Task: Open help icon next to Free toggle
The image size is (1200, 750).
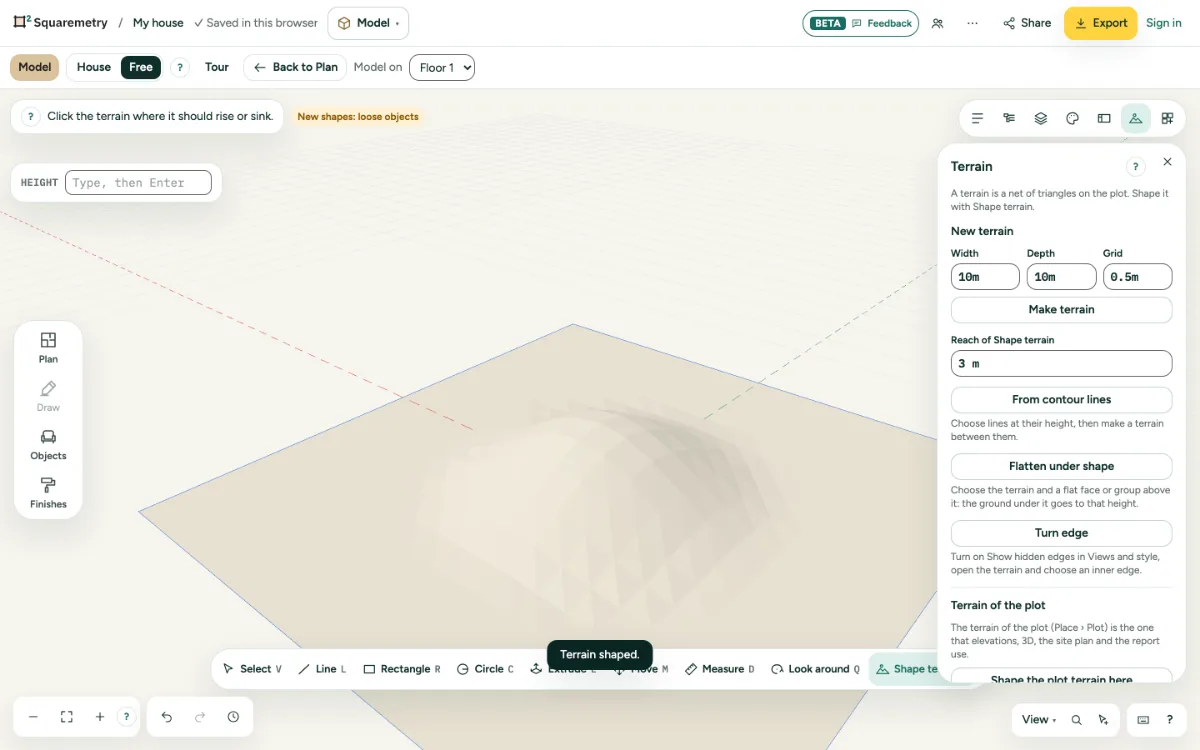Action: [179, 67]
